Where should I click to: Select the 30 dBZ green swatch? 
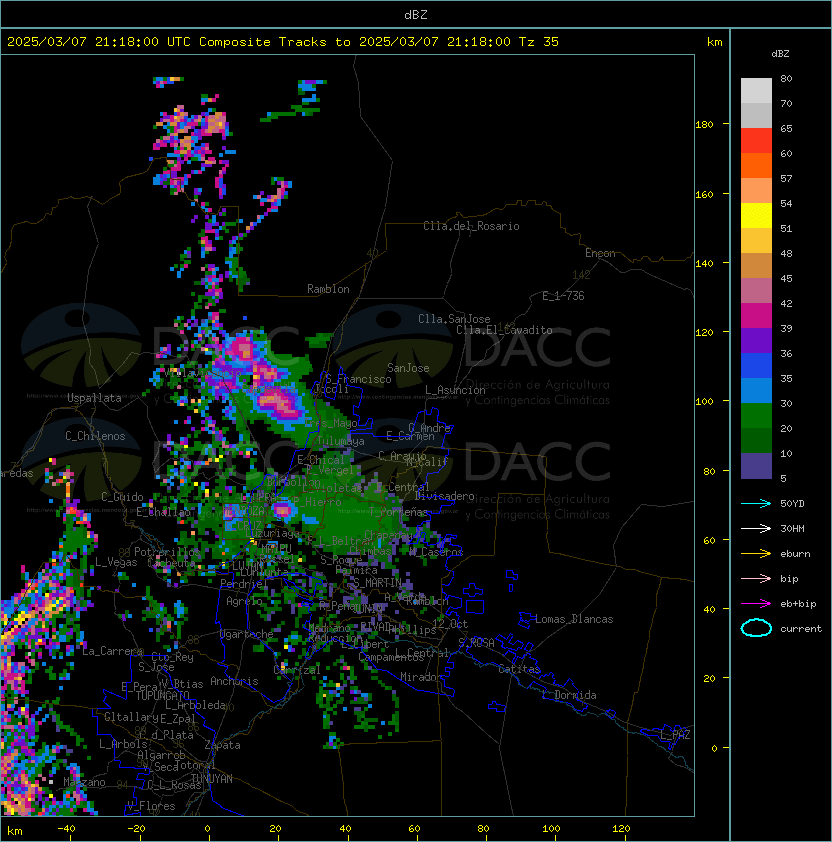[756, 416]
